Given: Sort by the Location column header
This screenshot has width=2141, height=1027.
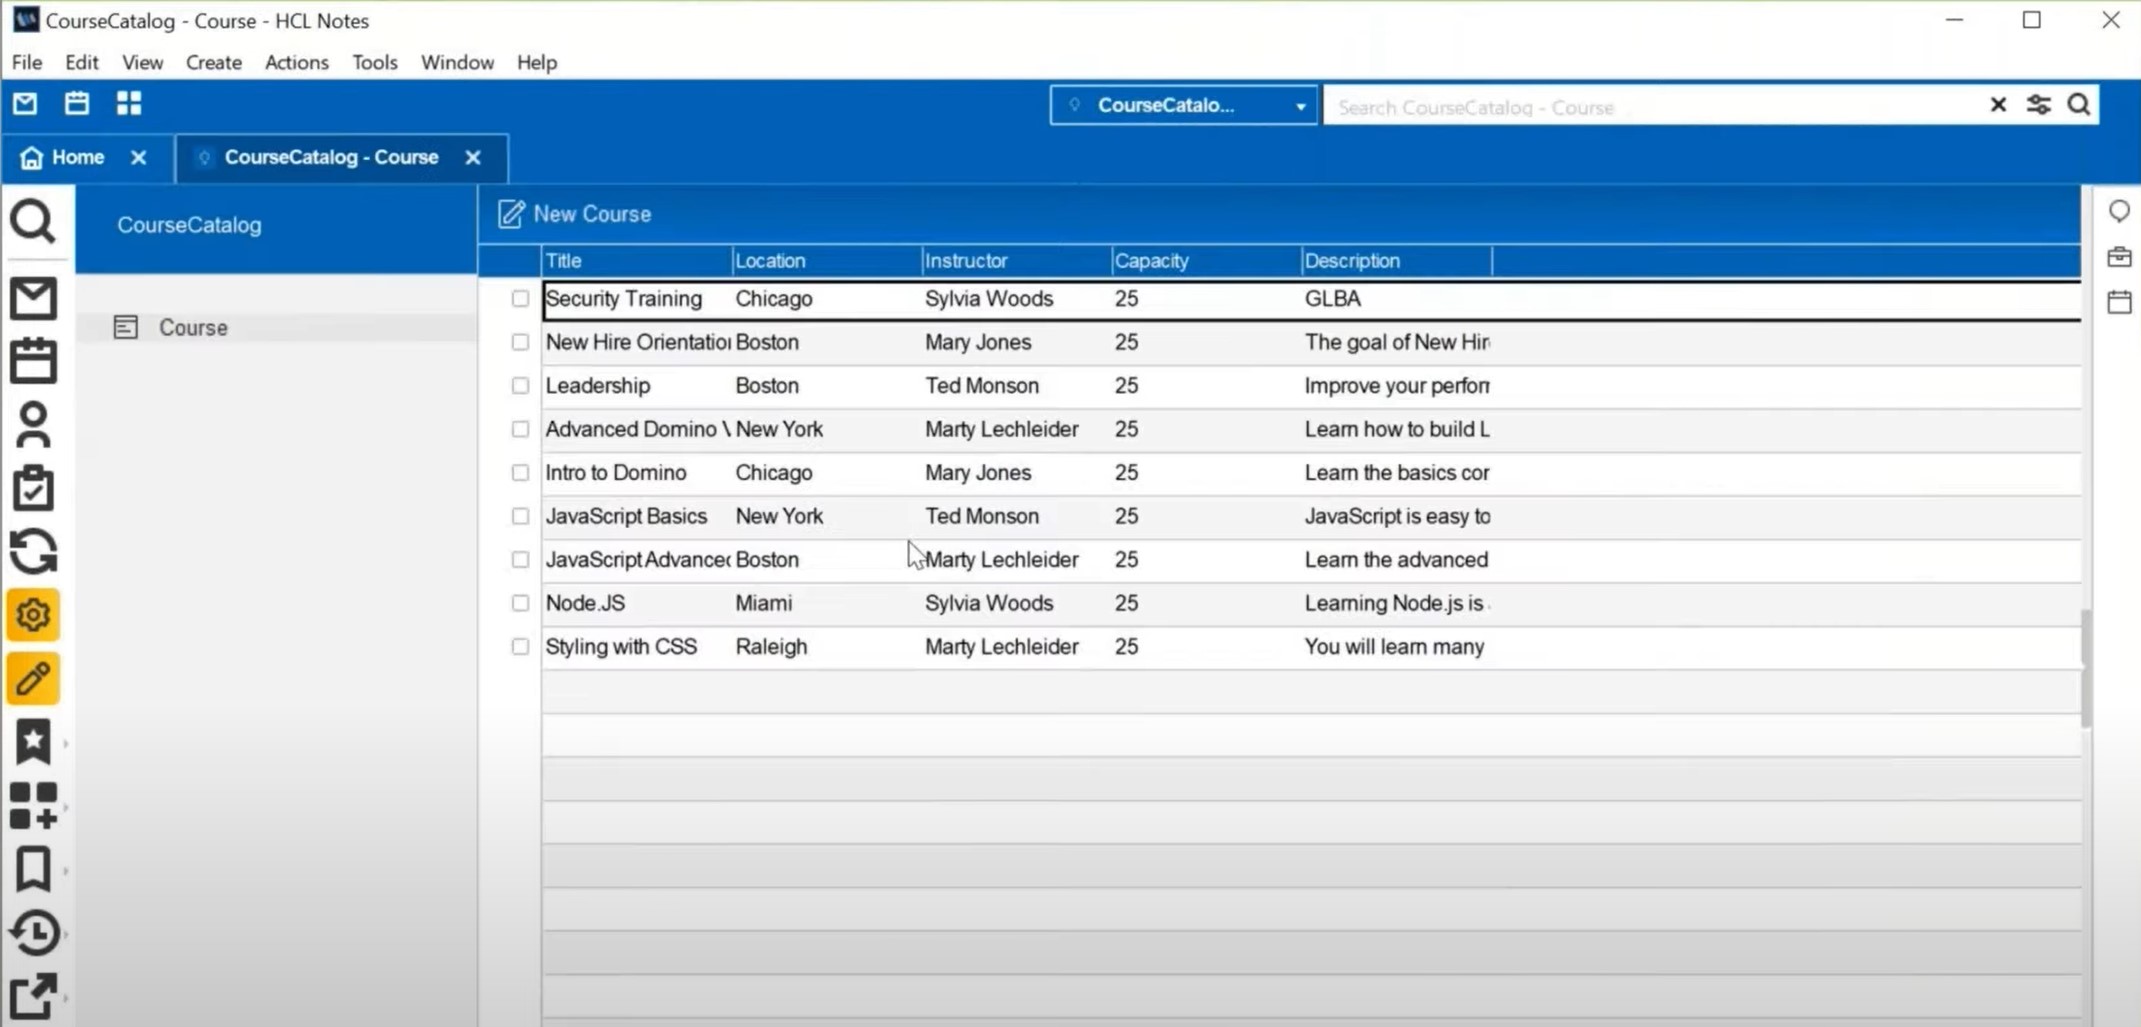Looking at the screenshot, I should 827,261.
